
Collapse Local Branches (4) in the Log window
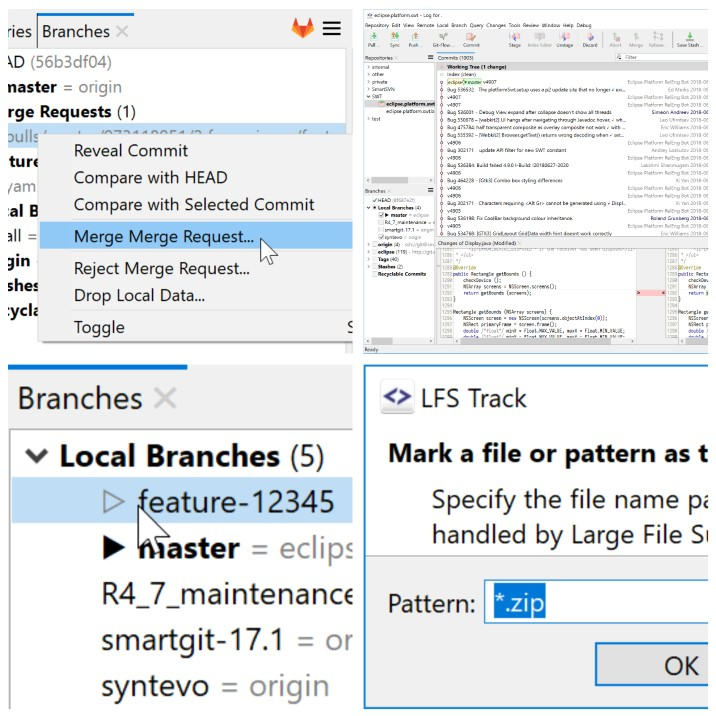click(x=369, y=208)
